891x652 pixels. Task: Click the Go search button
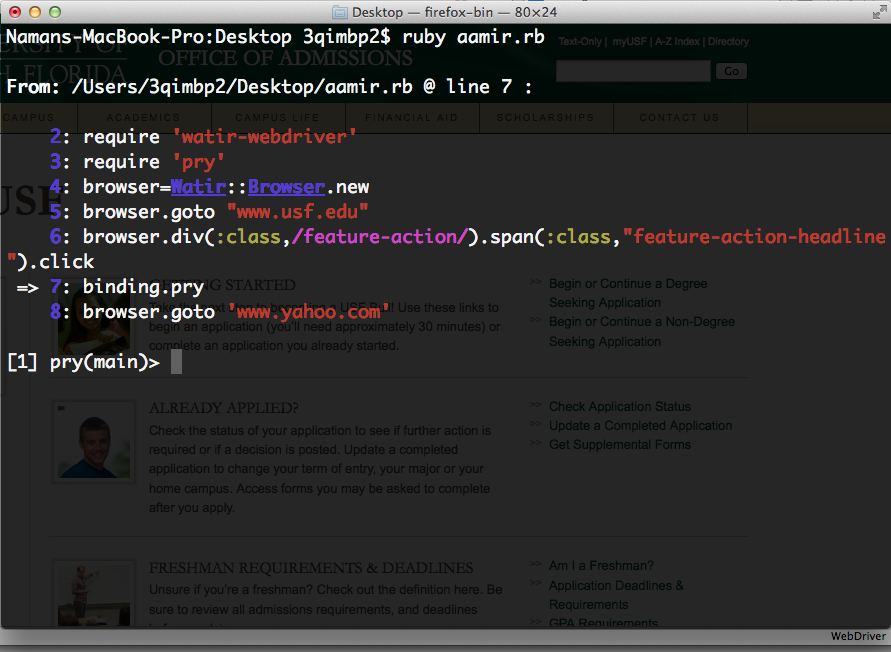731,71
